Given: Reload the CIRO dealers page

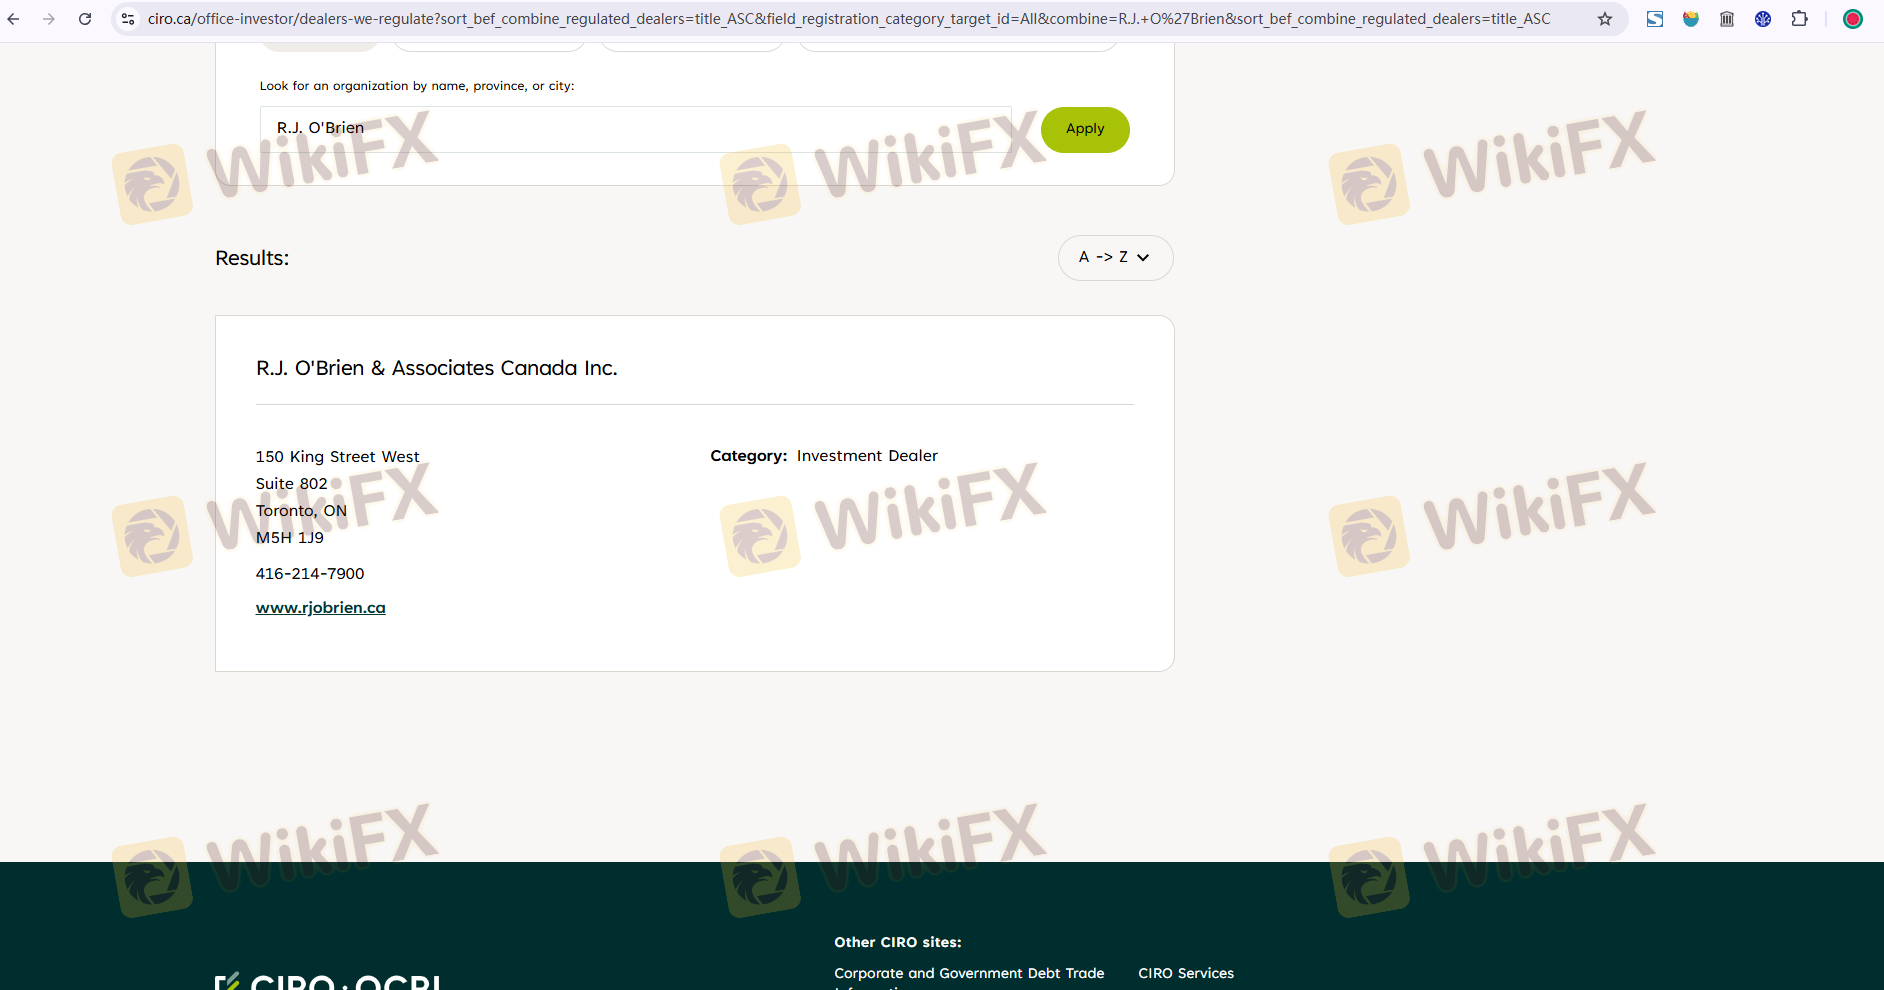Looking at the screenshot, I should (85, 19).
